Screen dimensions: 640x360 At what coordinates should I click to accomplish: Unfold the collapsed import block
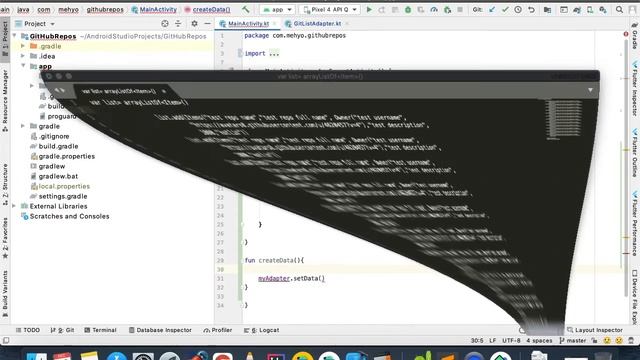click(274, 53)
